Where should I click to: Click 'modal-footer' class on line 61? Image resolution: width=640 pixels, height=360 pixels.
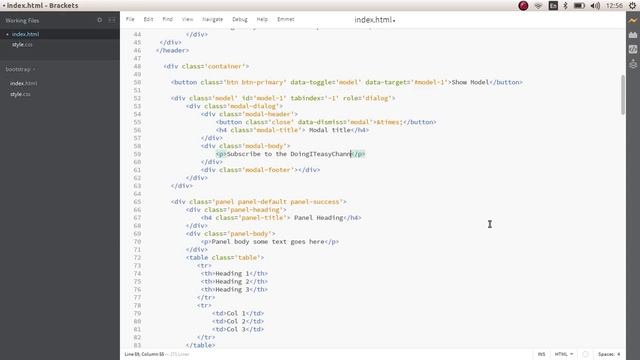(268, 170)
